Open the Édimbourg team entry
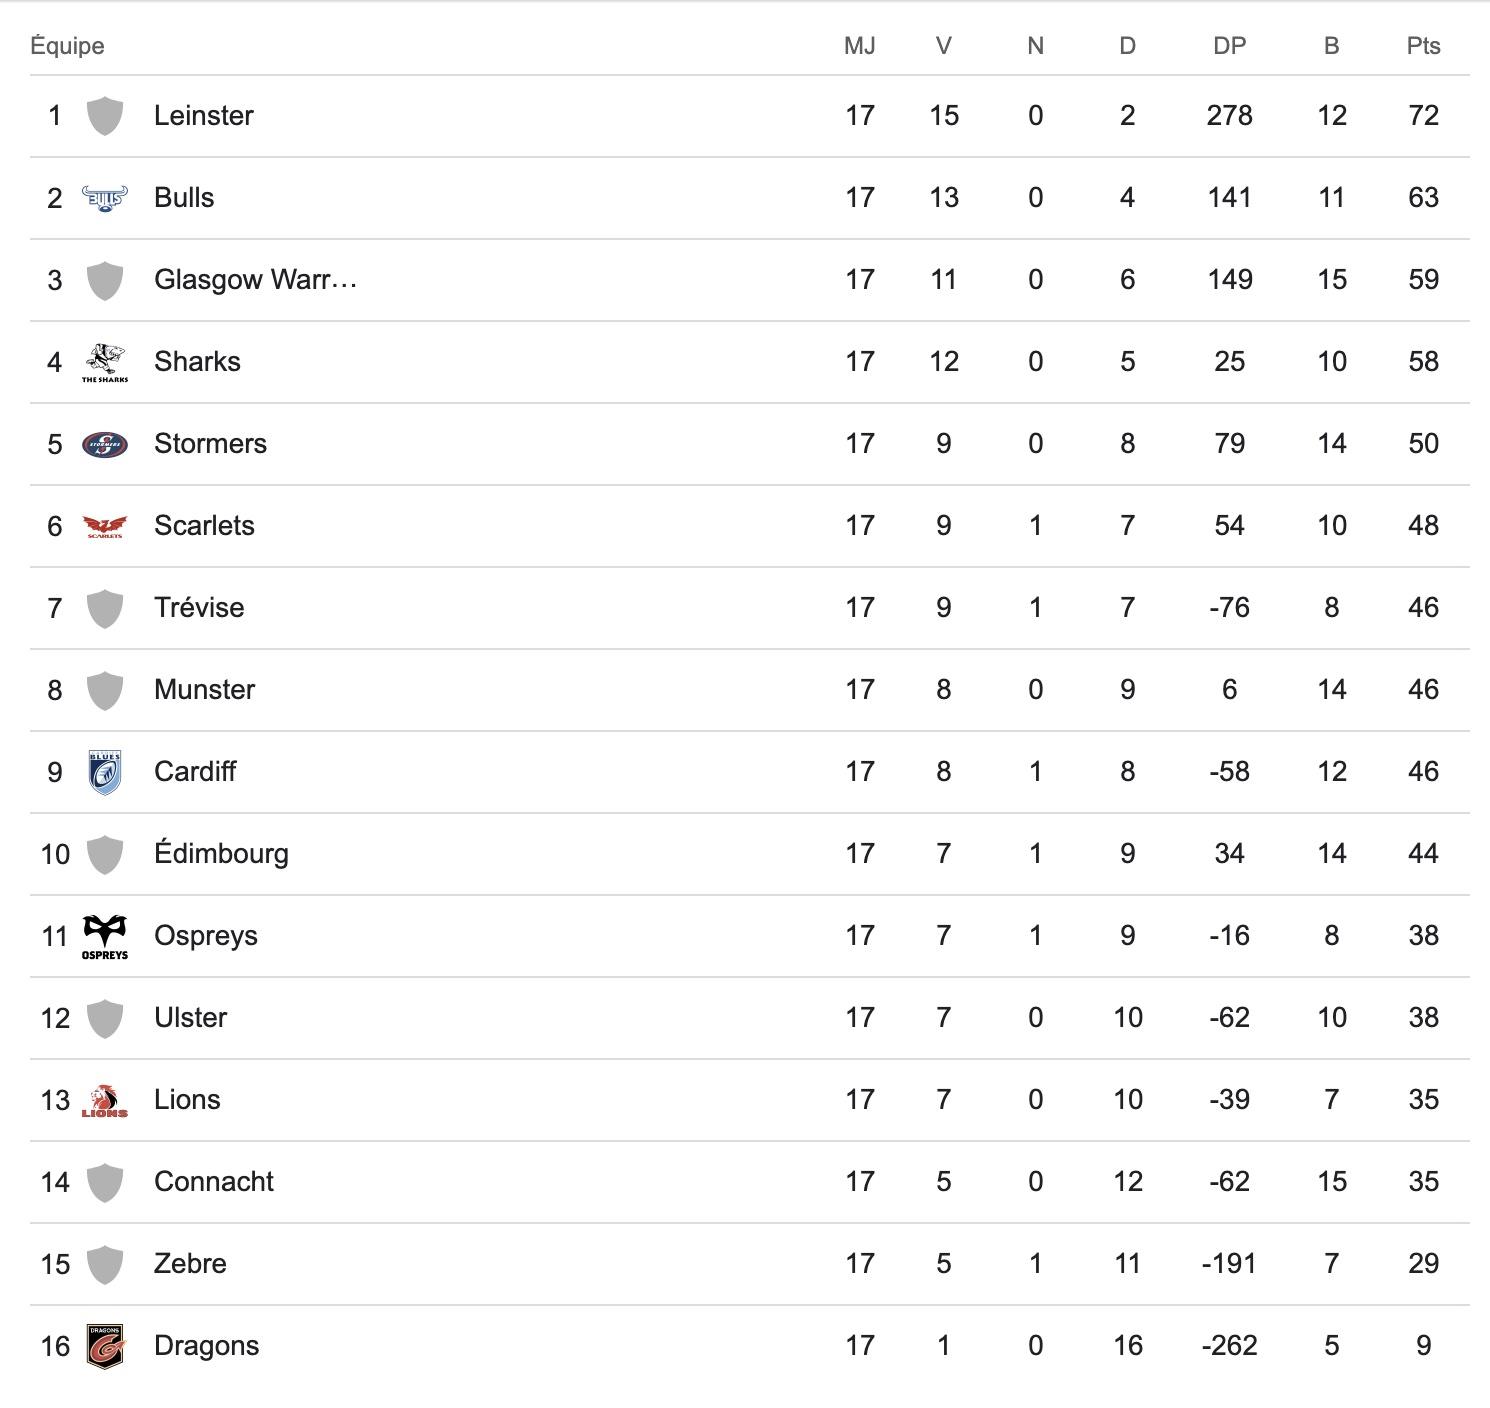 click(221, 854)
